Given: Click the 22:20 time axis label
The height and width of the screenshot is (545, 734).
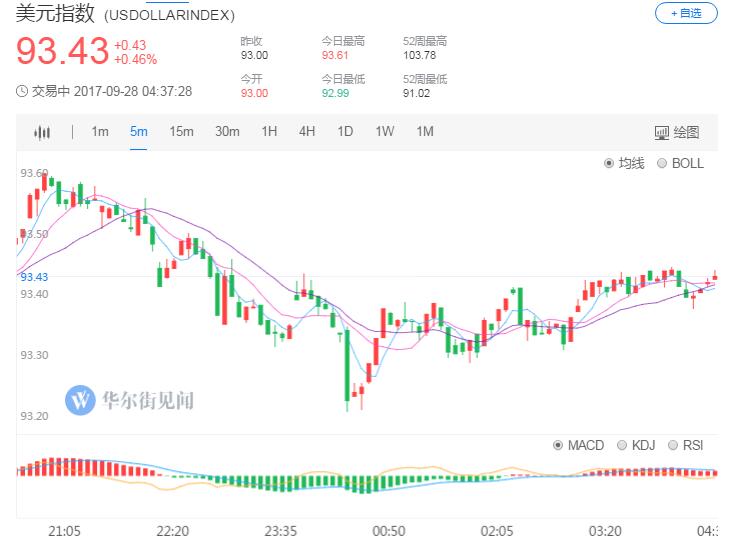Looking at the screenshot, I should (x=172, y=531).
